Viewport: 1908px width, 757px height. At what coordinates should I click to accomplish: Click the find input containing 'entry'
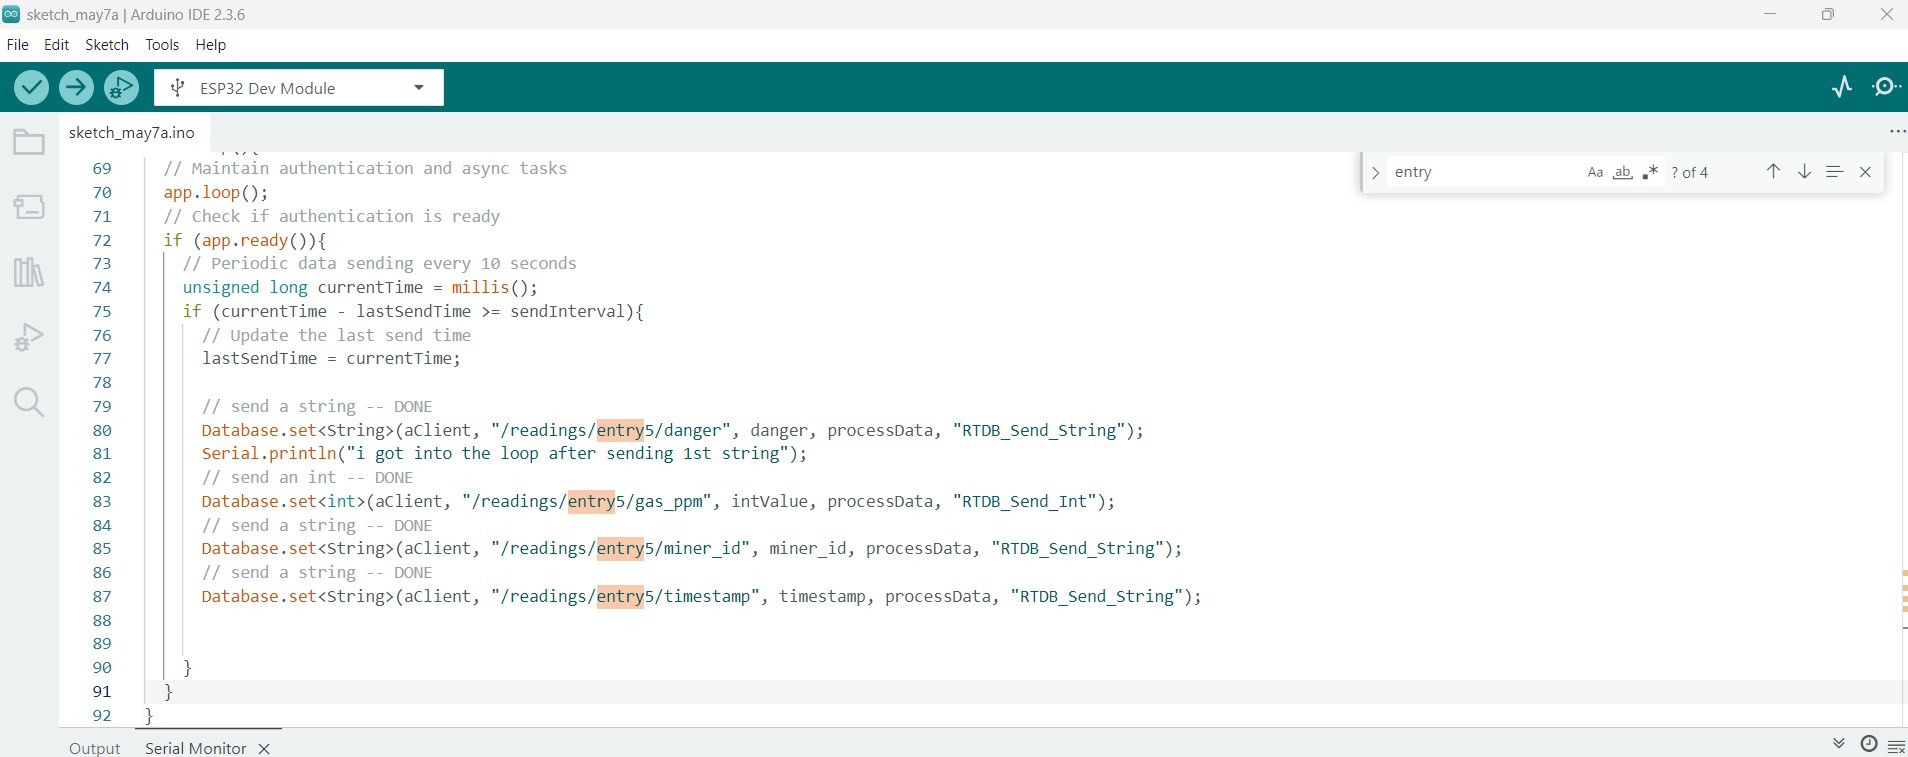1485,172
